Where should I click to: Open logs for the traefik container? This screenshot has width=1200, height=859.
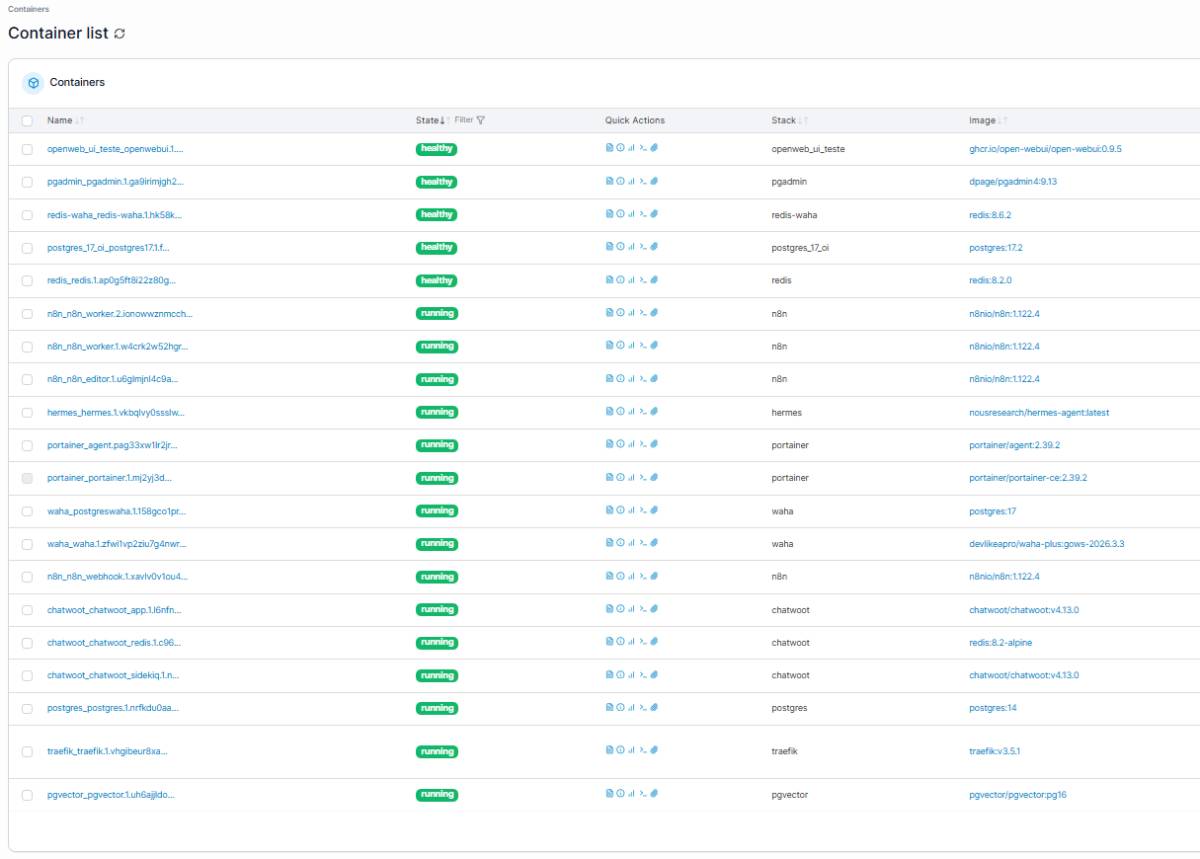609,752
